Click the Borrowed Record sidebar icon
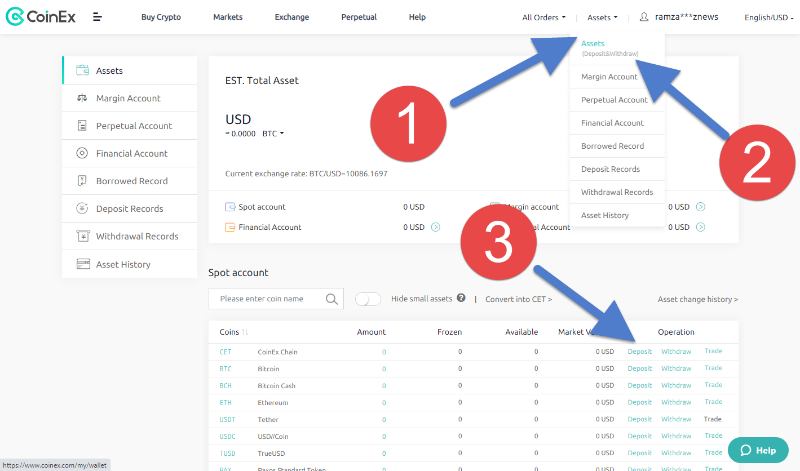The image size is (800, 471). (x=82, y=181)
